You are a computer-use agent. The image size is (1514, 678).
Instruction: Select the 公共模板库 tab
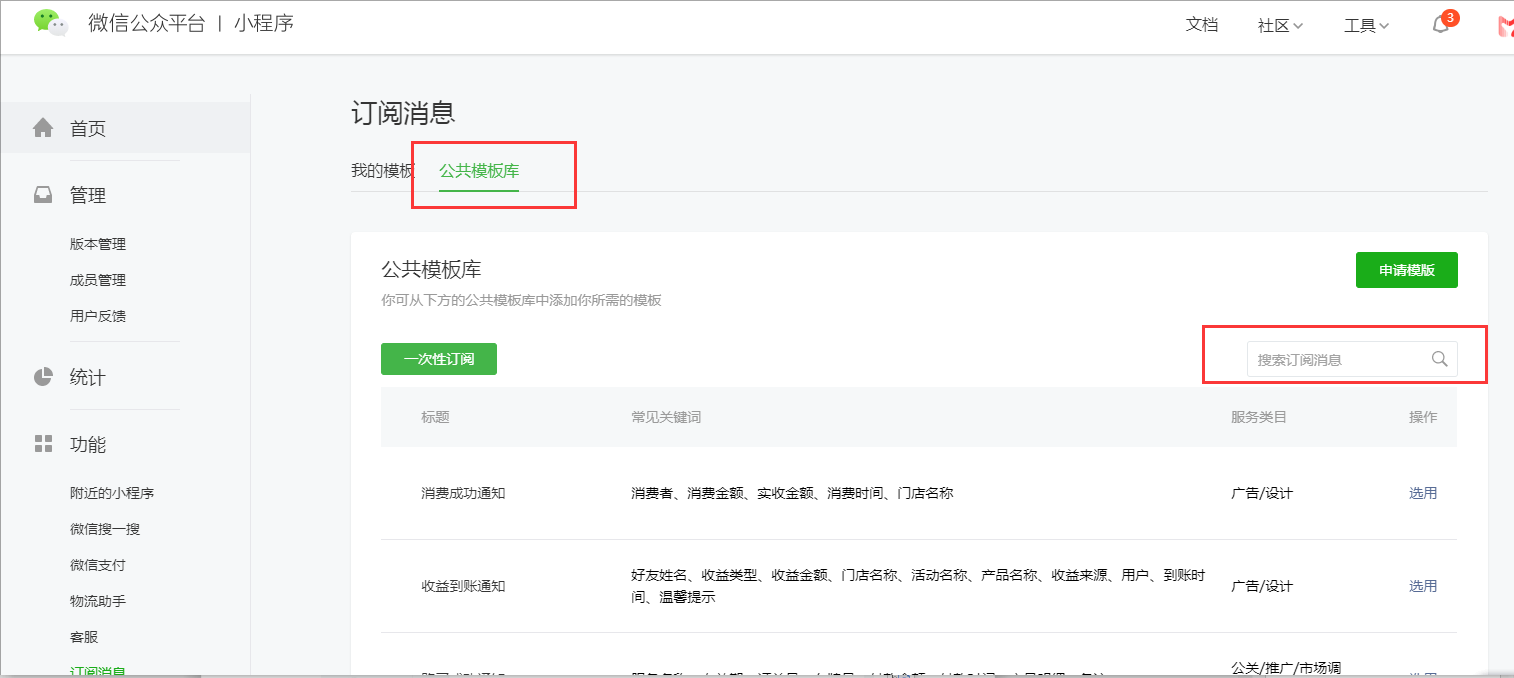click(479, 171)
